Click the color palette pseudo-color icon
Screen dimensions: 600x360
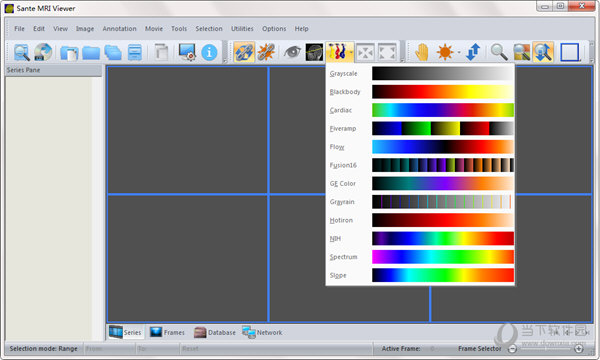337,52
